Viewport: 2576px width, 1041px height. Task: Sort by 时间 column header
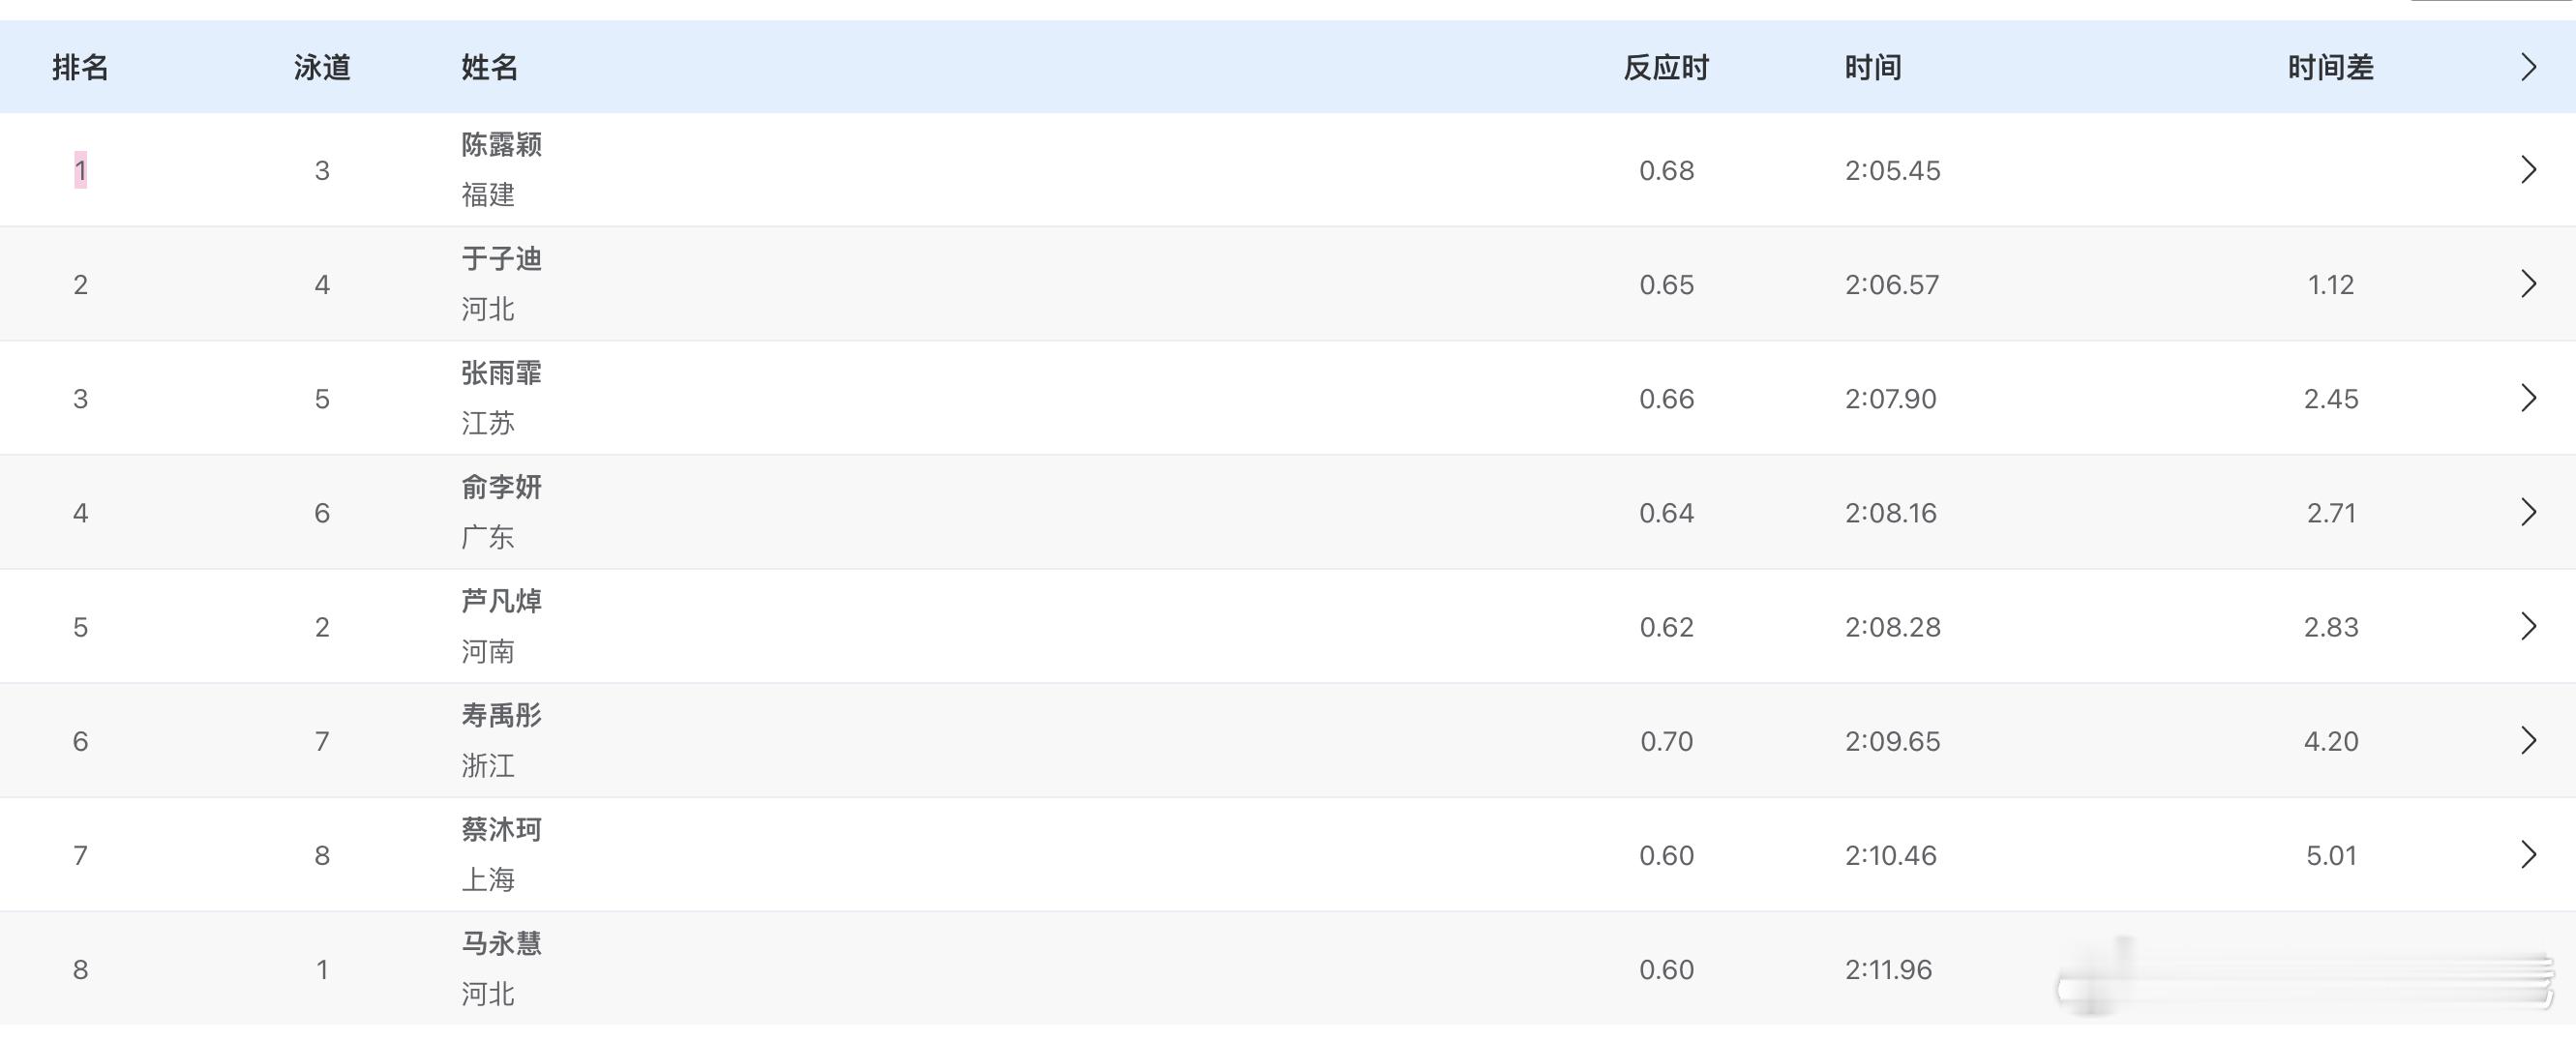(x=1873, y=67)
